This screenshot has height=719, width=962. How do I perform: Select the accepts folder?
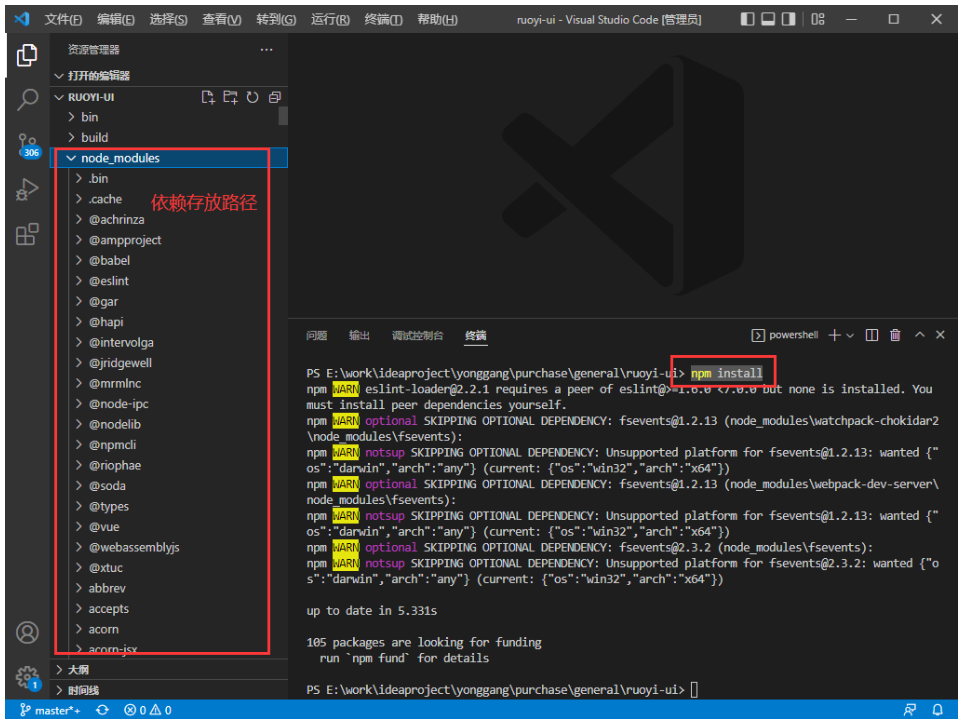(x=169, y=609)
